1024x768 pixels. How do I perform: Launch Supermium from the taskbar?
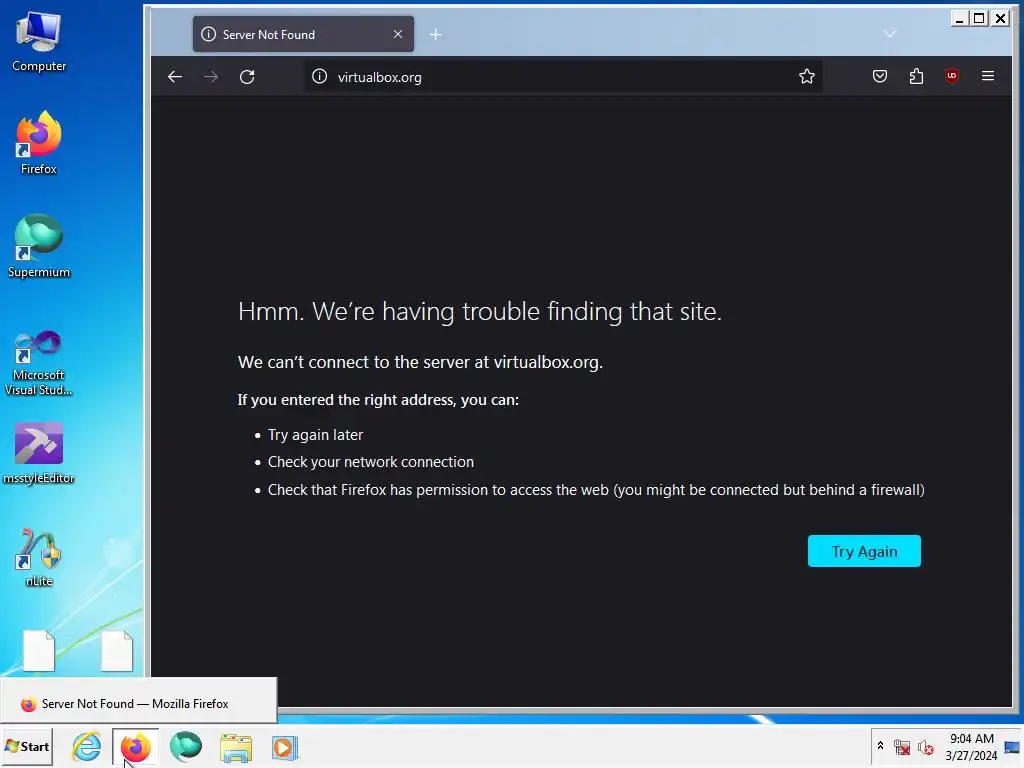(x=185, y=746)
